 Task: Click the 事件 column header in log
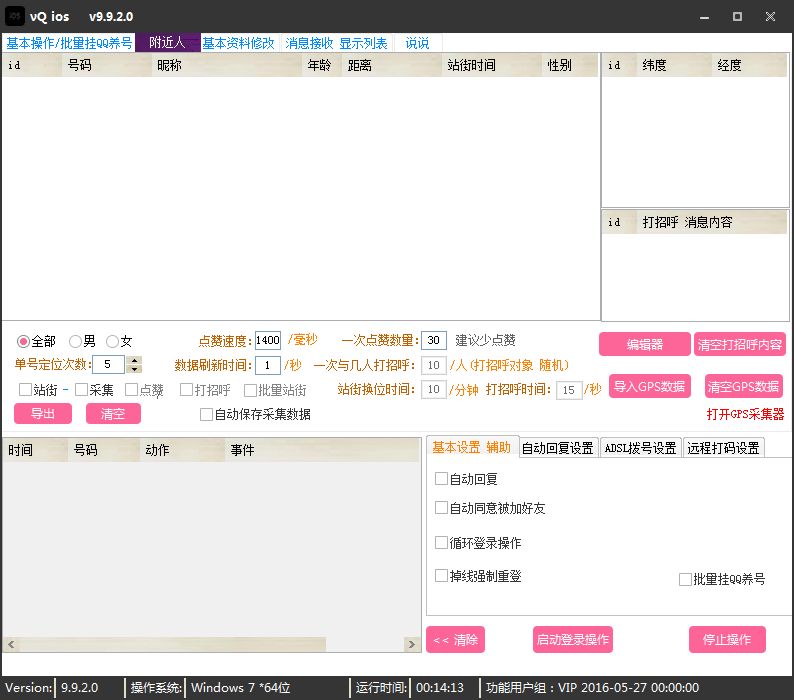(x=322, y=450)
